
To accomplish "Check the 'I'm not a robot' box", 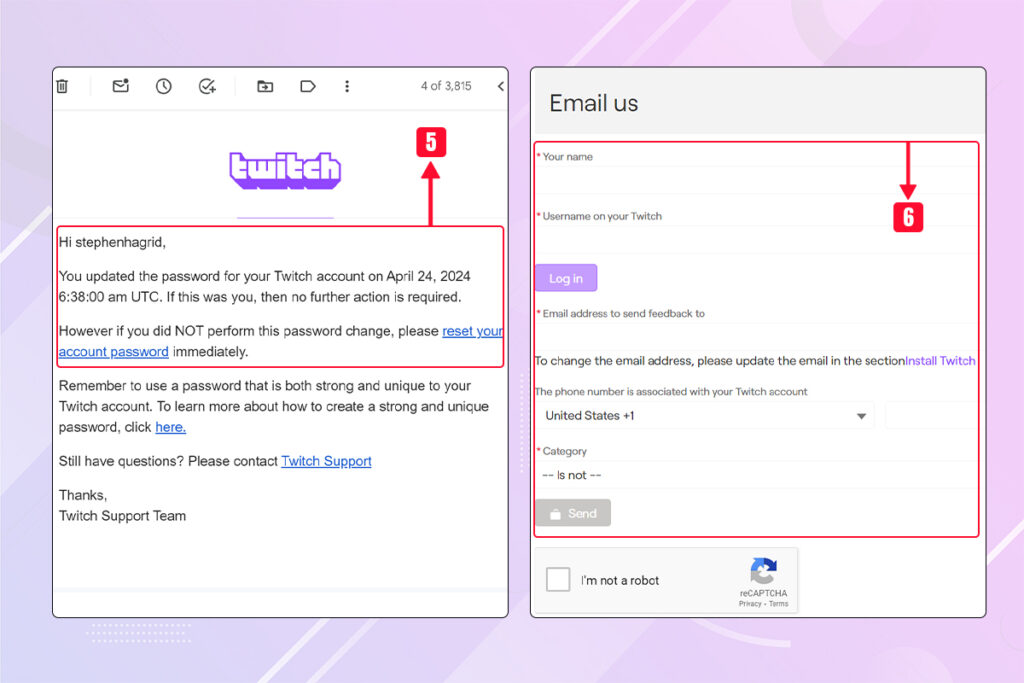I will tap(558, 579).
